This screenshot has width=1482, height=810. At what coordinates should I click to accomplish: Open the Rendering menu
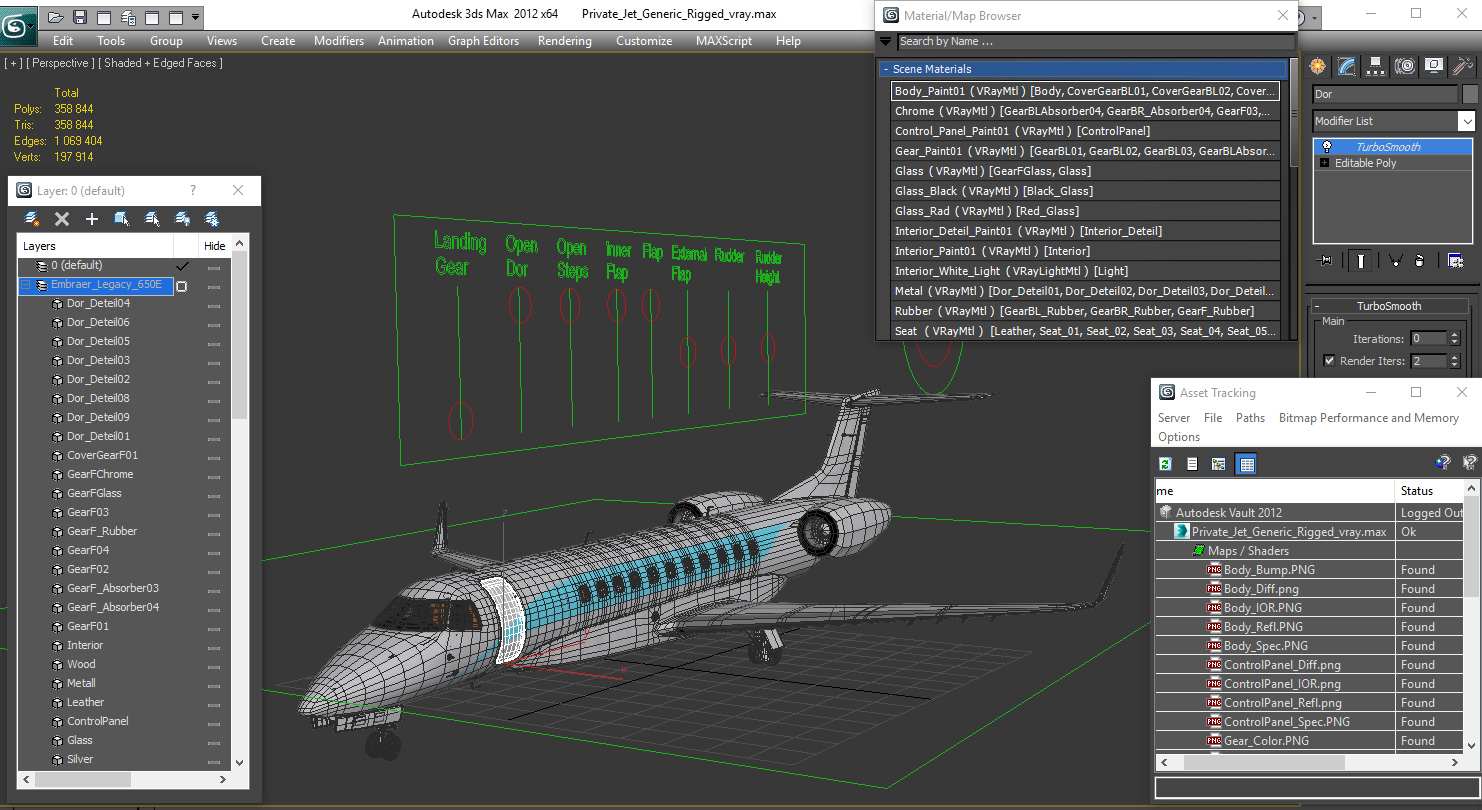pos(565,41)
